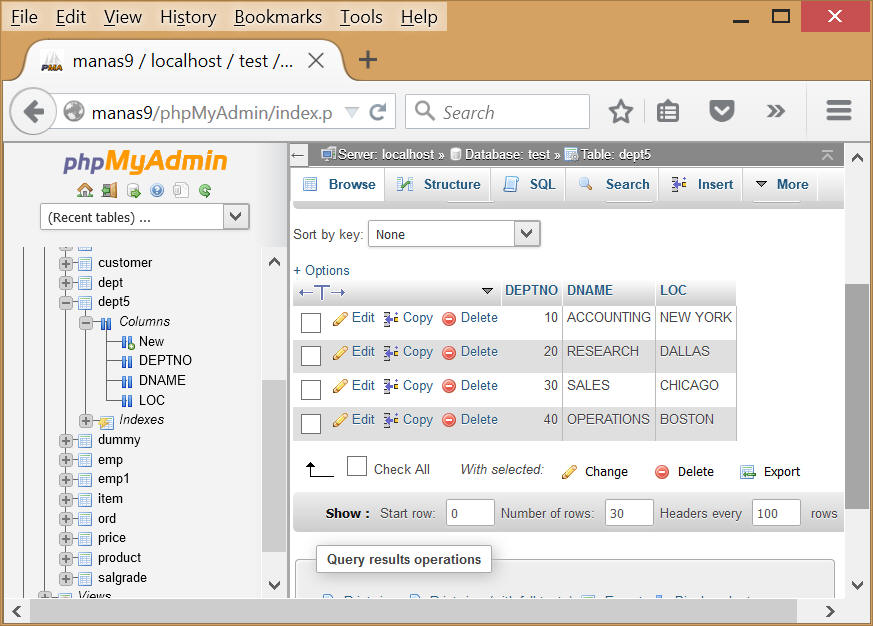Tick checkbox for row DEPTNO 30
This screenshot has width=873, height=626.
(311, 390)
